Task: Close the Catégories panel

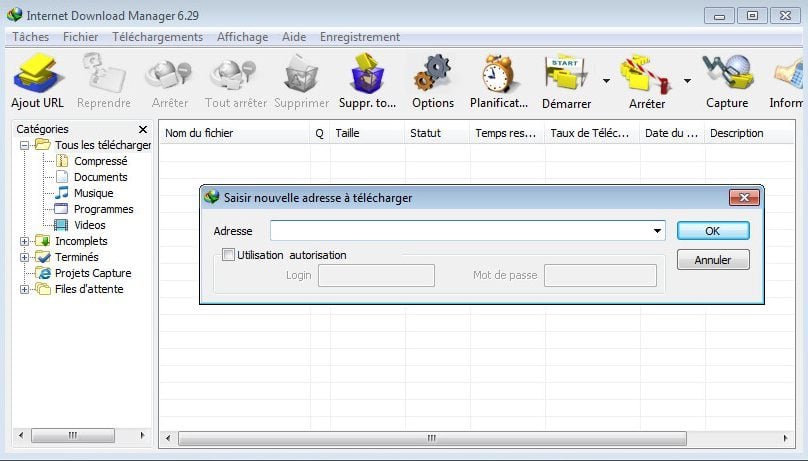Action: tap(142, 129)
